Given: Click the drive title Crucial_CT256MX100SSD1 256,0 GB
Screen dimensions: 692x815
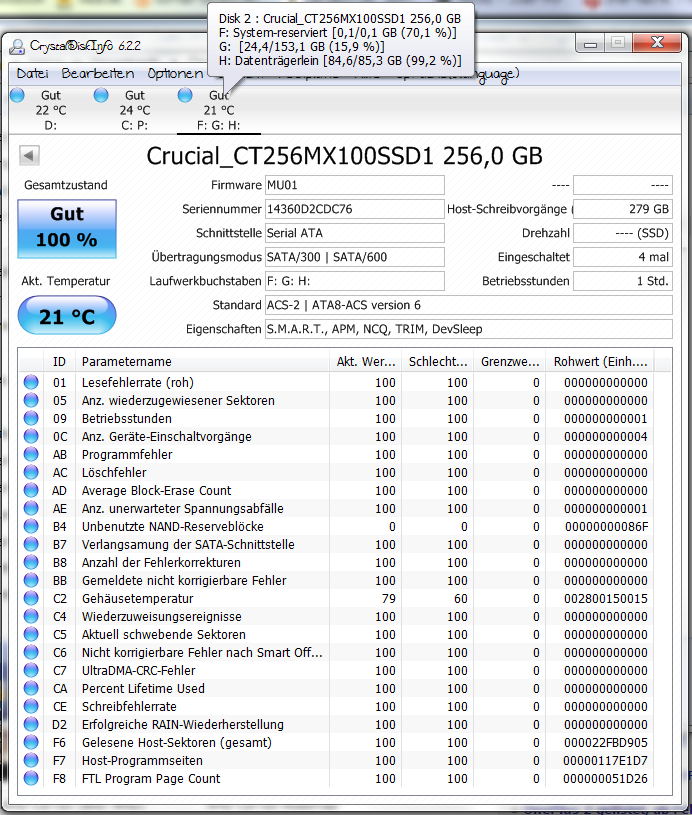Looking at the screenshot, I should (344, 155).
